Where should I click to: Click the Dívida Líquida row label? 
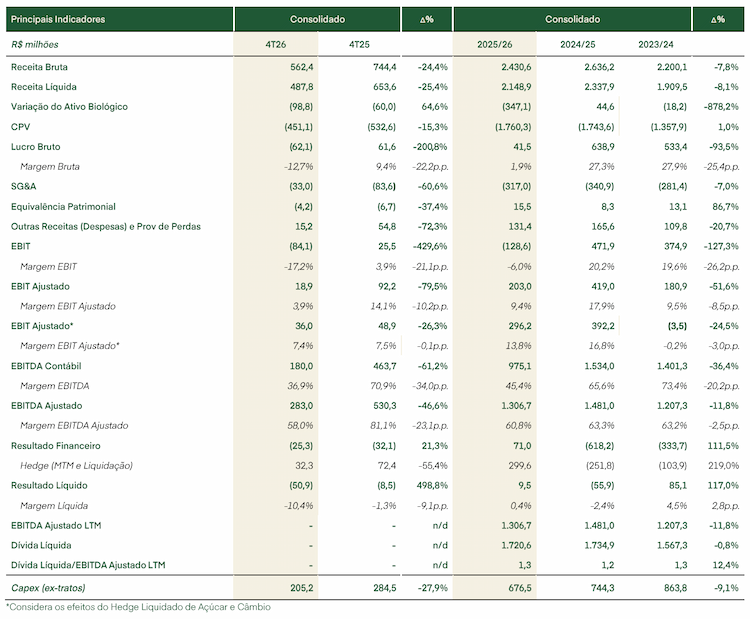[x=41, y=545]
